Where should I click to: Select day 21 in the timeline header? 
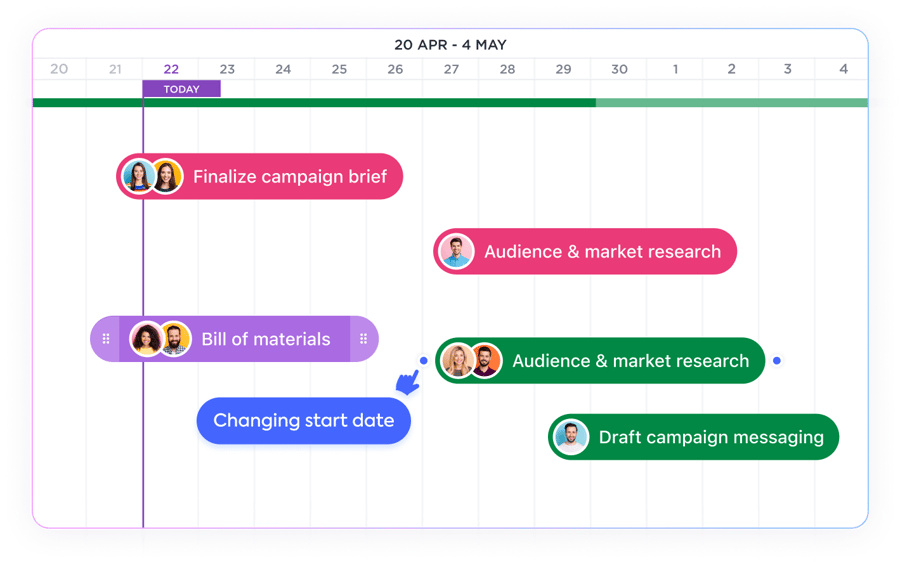point(115,69)
